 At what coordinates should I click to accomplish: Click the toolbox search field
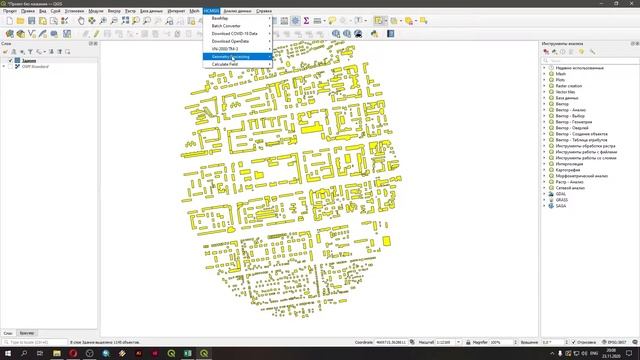click(x=590, y=60)
